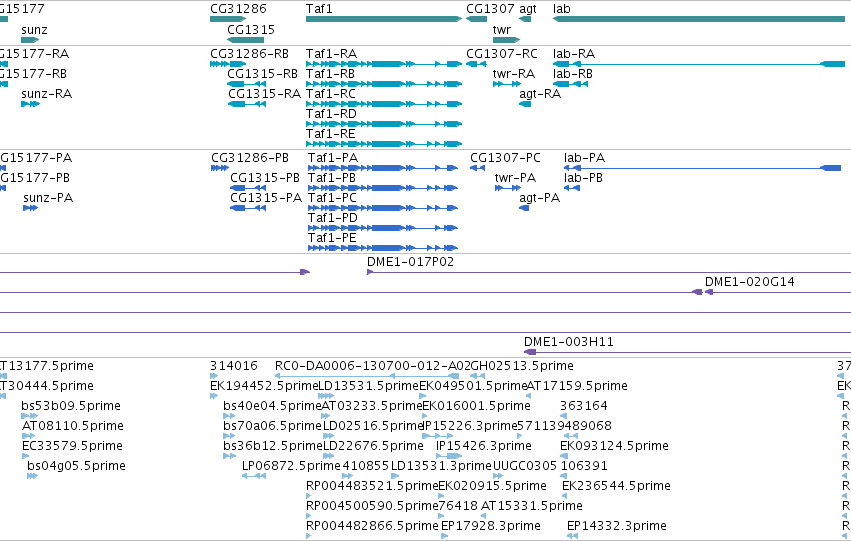Screen dimensions: 851x541
Task: Click the agt-PA protein label
Action: click(x=539, y=198)
